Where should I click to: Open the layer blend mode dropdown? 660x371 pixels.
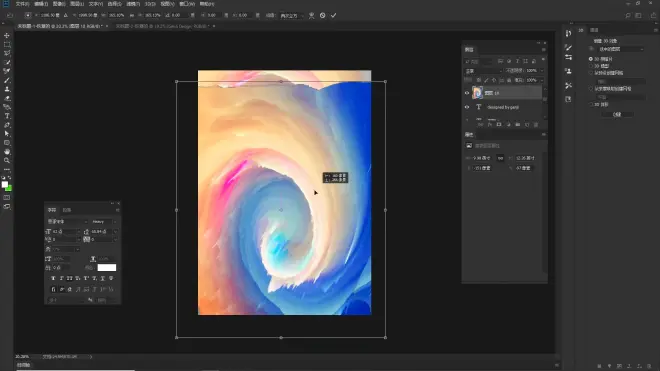(x=483, y=71)
